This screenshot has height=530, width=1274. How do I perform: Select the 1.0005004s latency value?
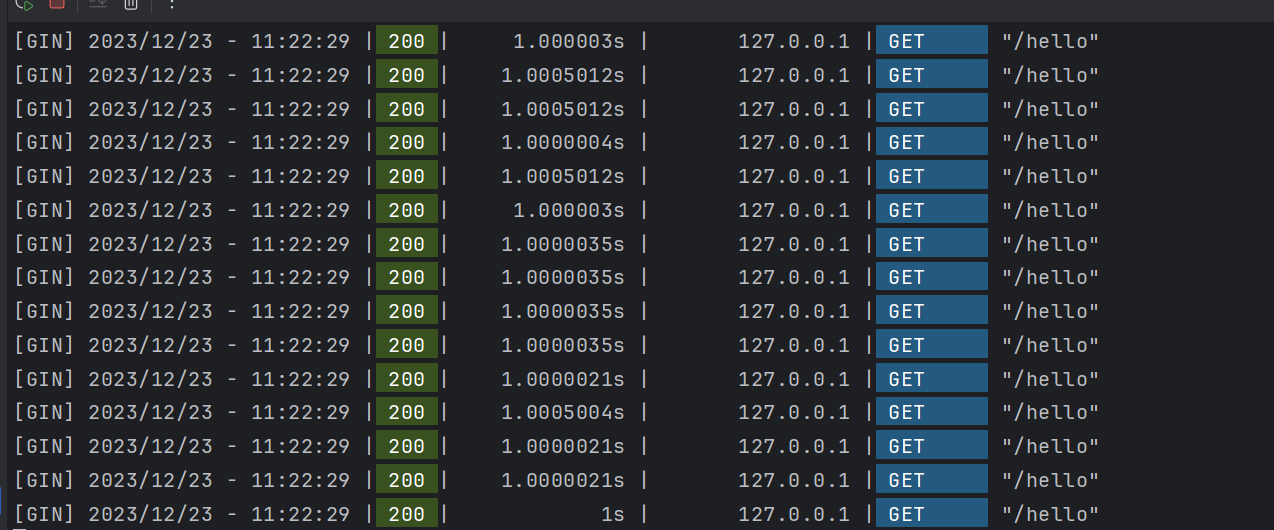click(x=563, y=413)
